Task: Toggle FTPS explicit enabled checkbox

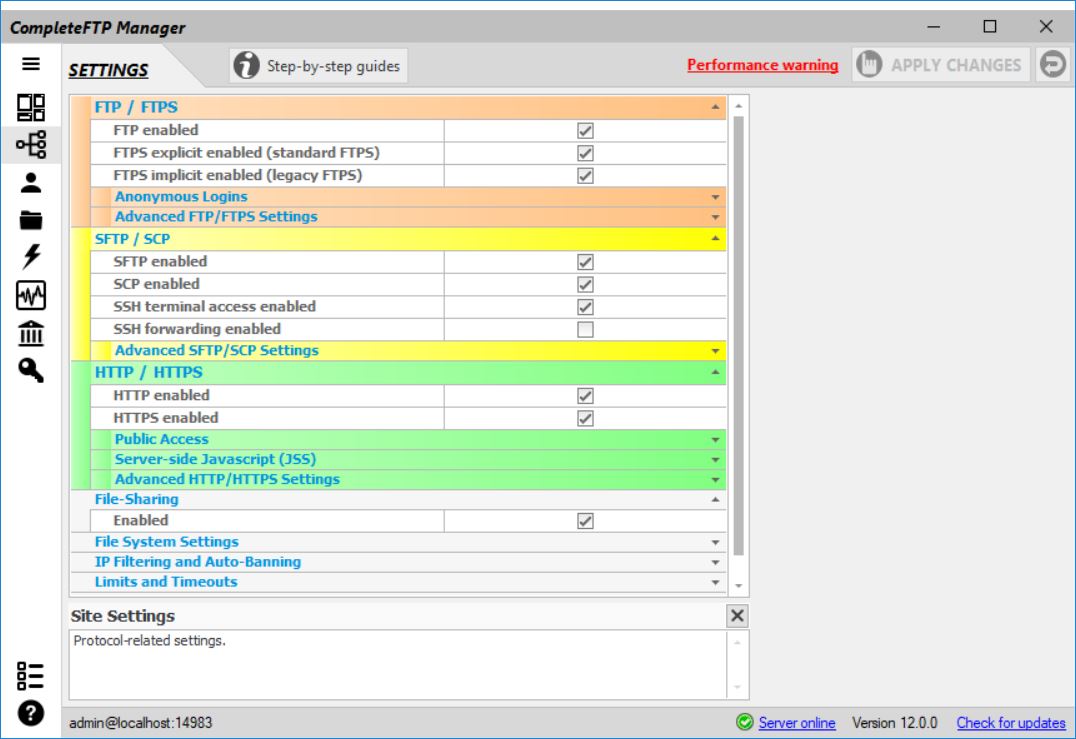Action: (x=585, y=153)
